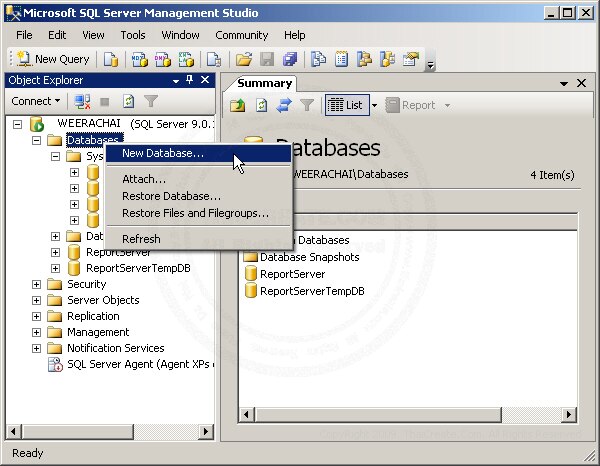Close the Summary tab pane
This screenshot has width=600, height=466.
tap(582, 83)
